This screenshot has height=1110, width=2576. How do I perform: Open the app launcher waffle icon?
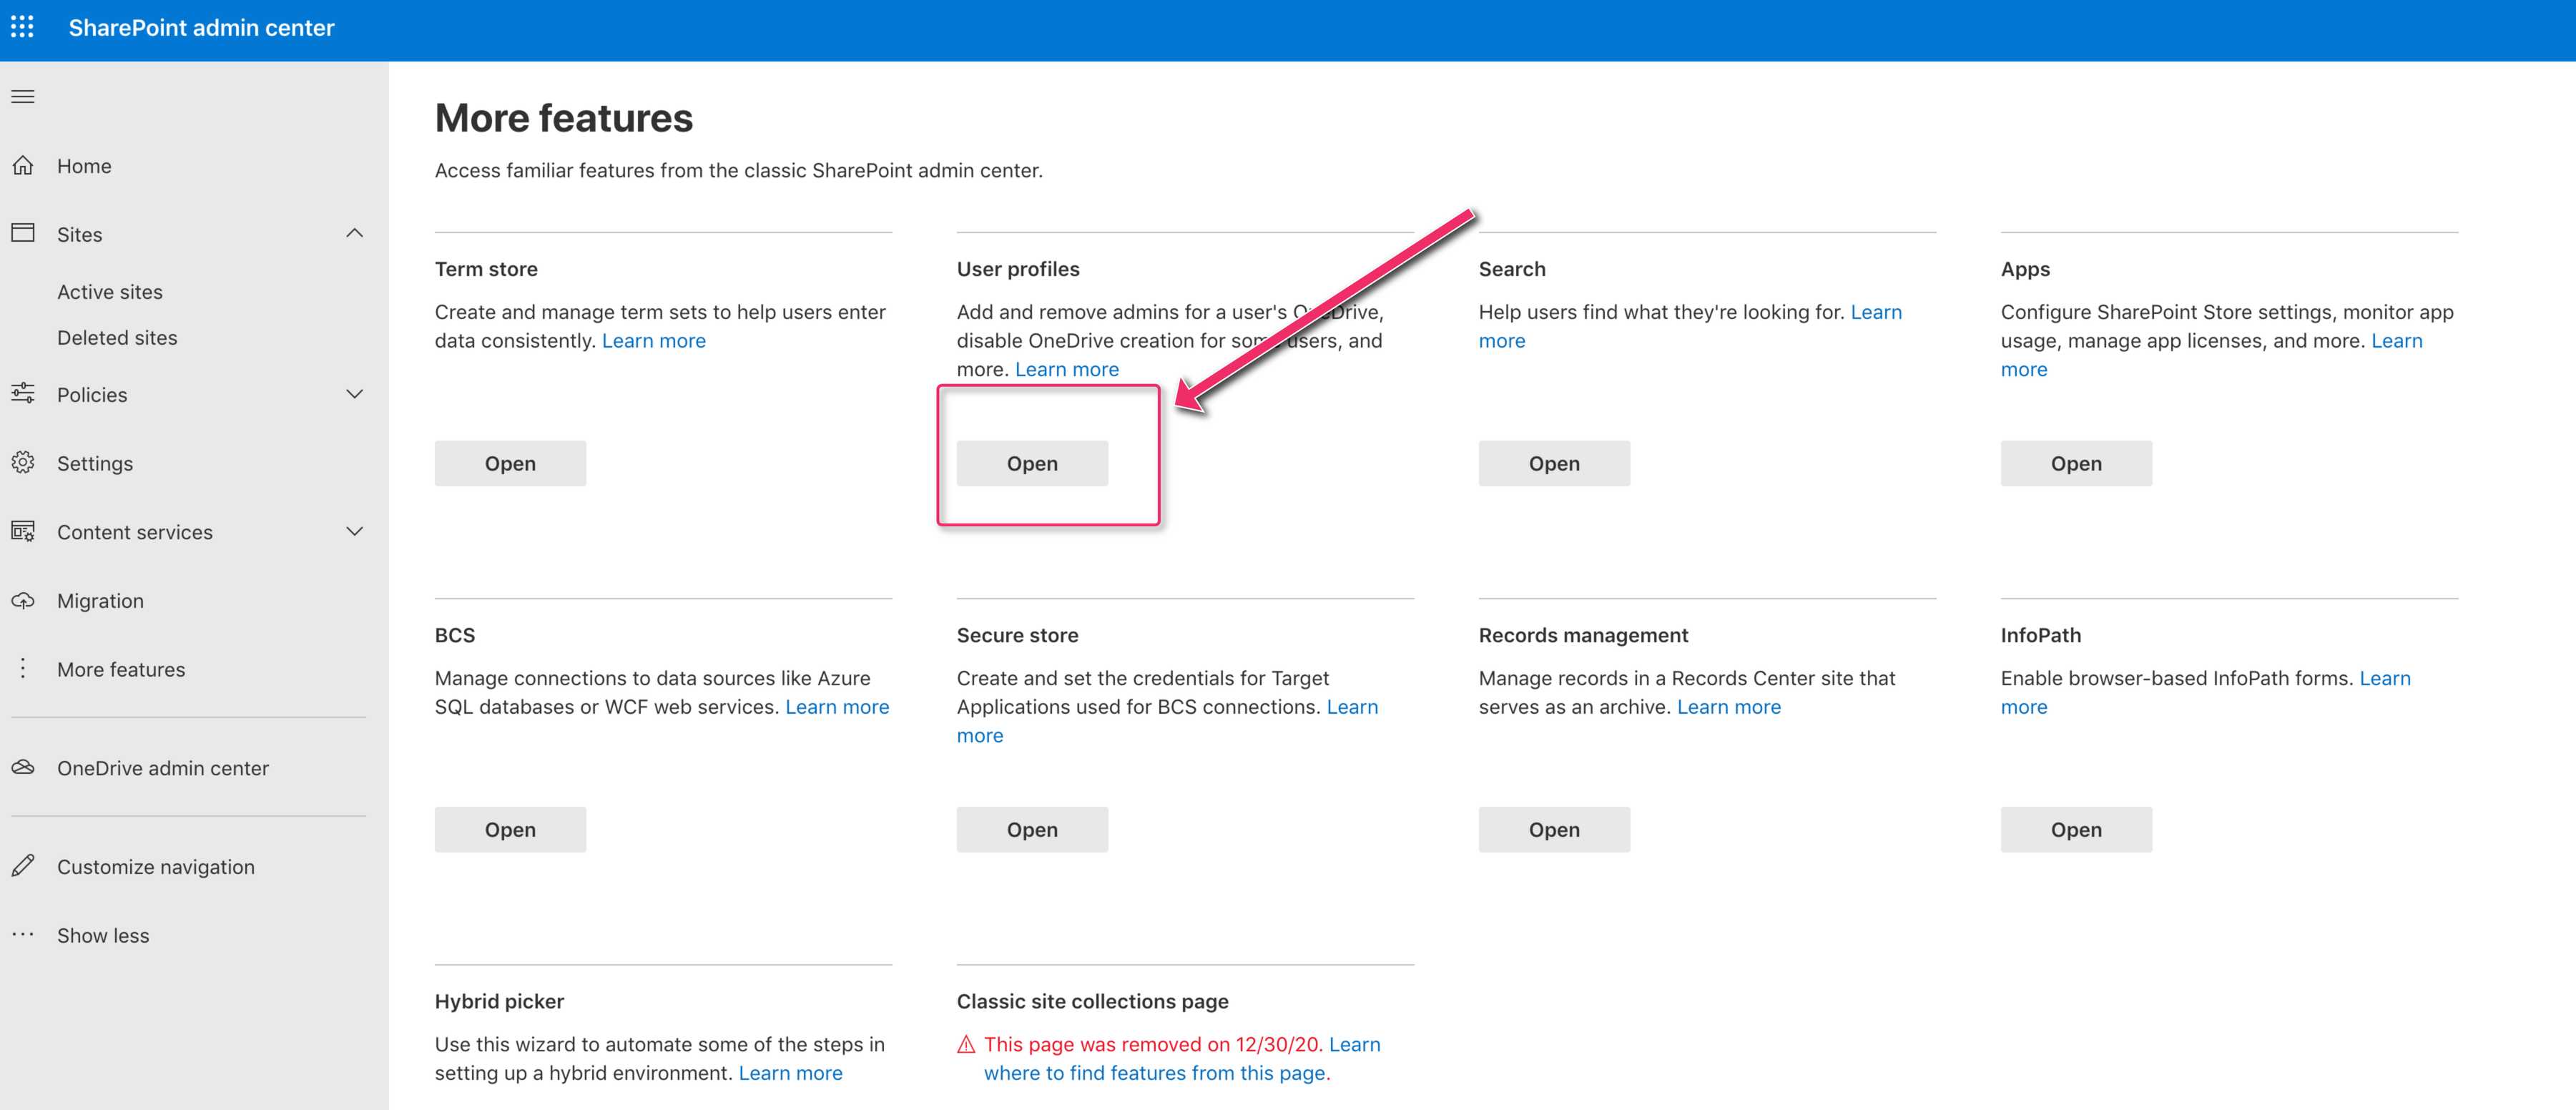tap(22, 27)
